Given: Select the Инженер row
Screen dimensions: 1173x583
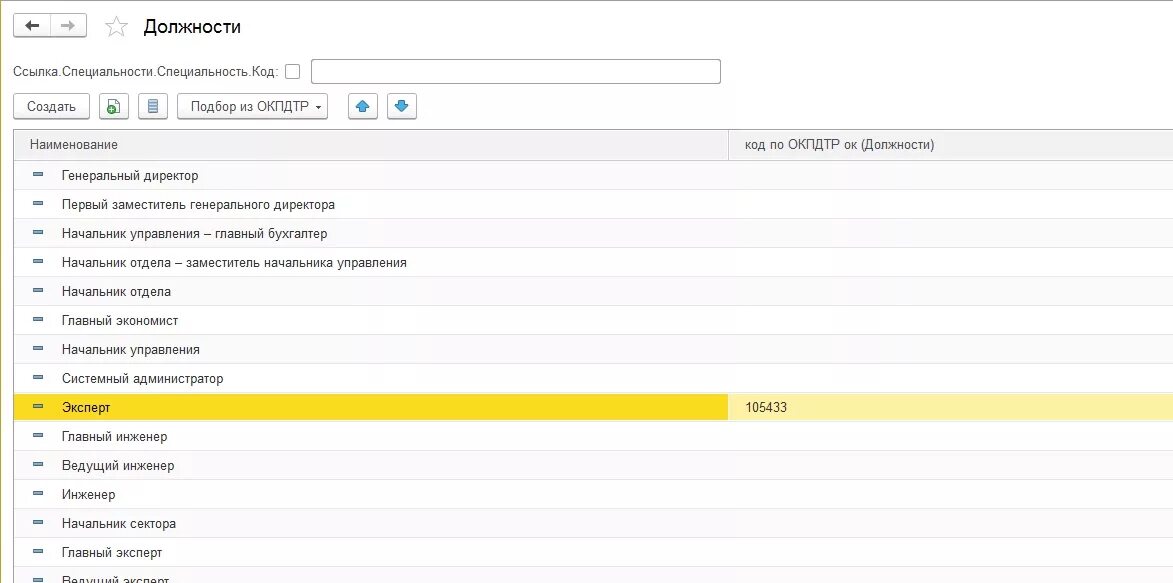Looking at the screenshot, I should coord(593,495).
